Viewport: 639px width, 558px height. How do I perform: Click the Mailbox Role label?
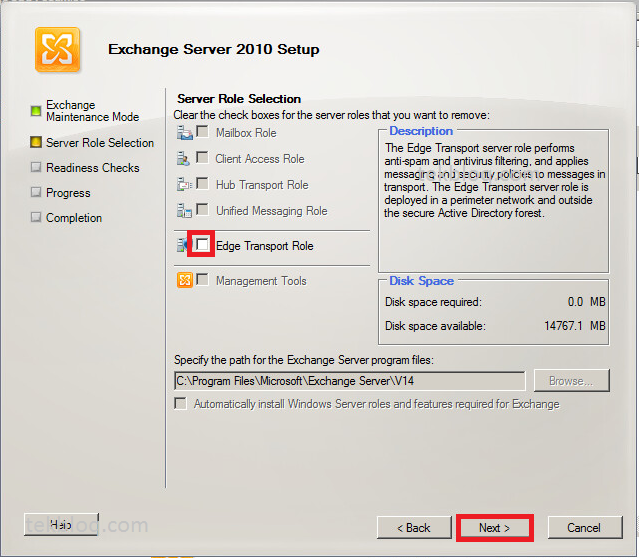(x=246, y=133)
